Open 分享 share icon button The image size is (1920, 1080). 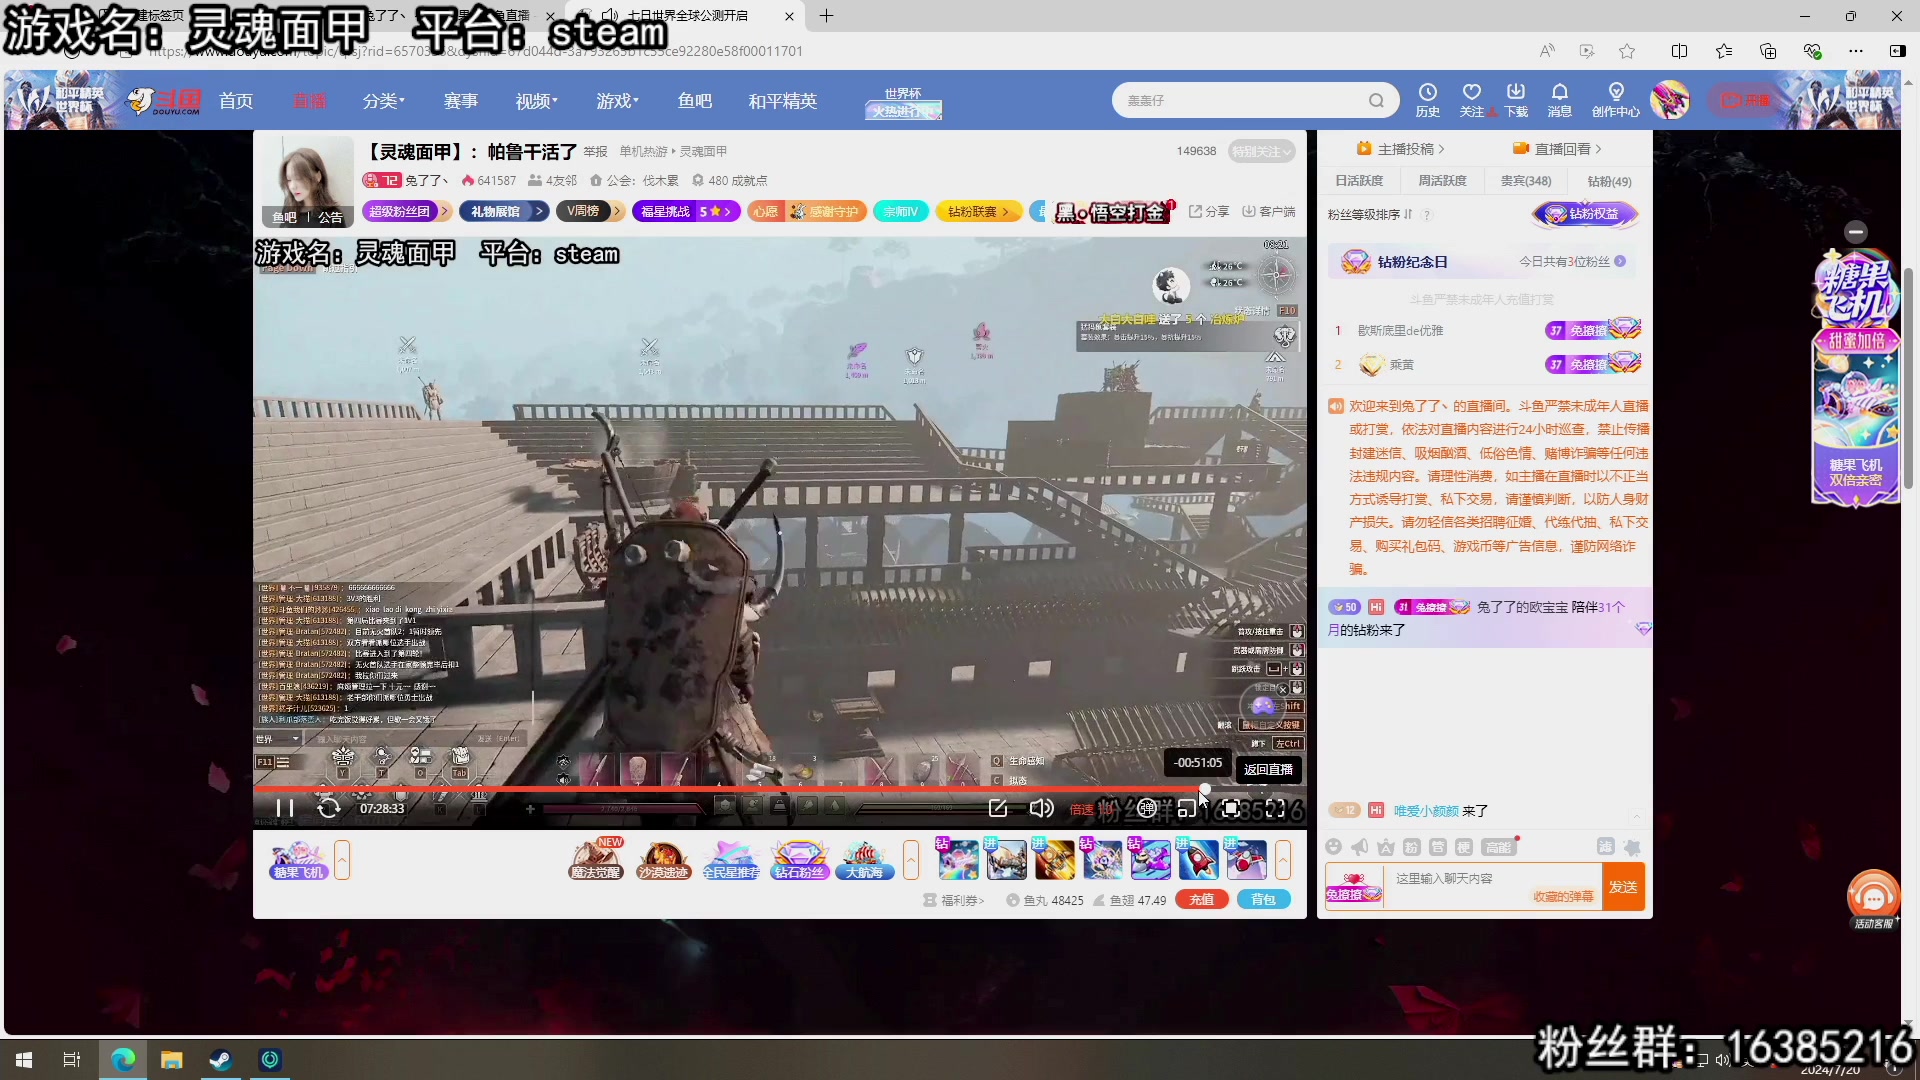pyautogui.click(x=1209, y=211)
